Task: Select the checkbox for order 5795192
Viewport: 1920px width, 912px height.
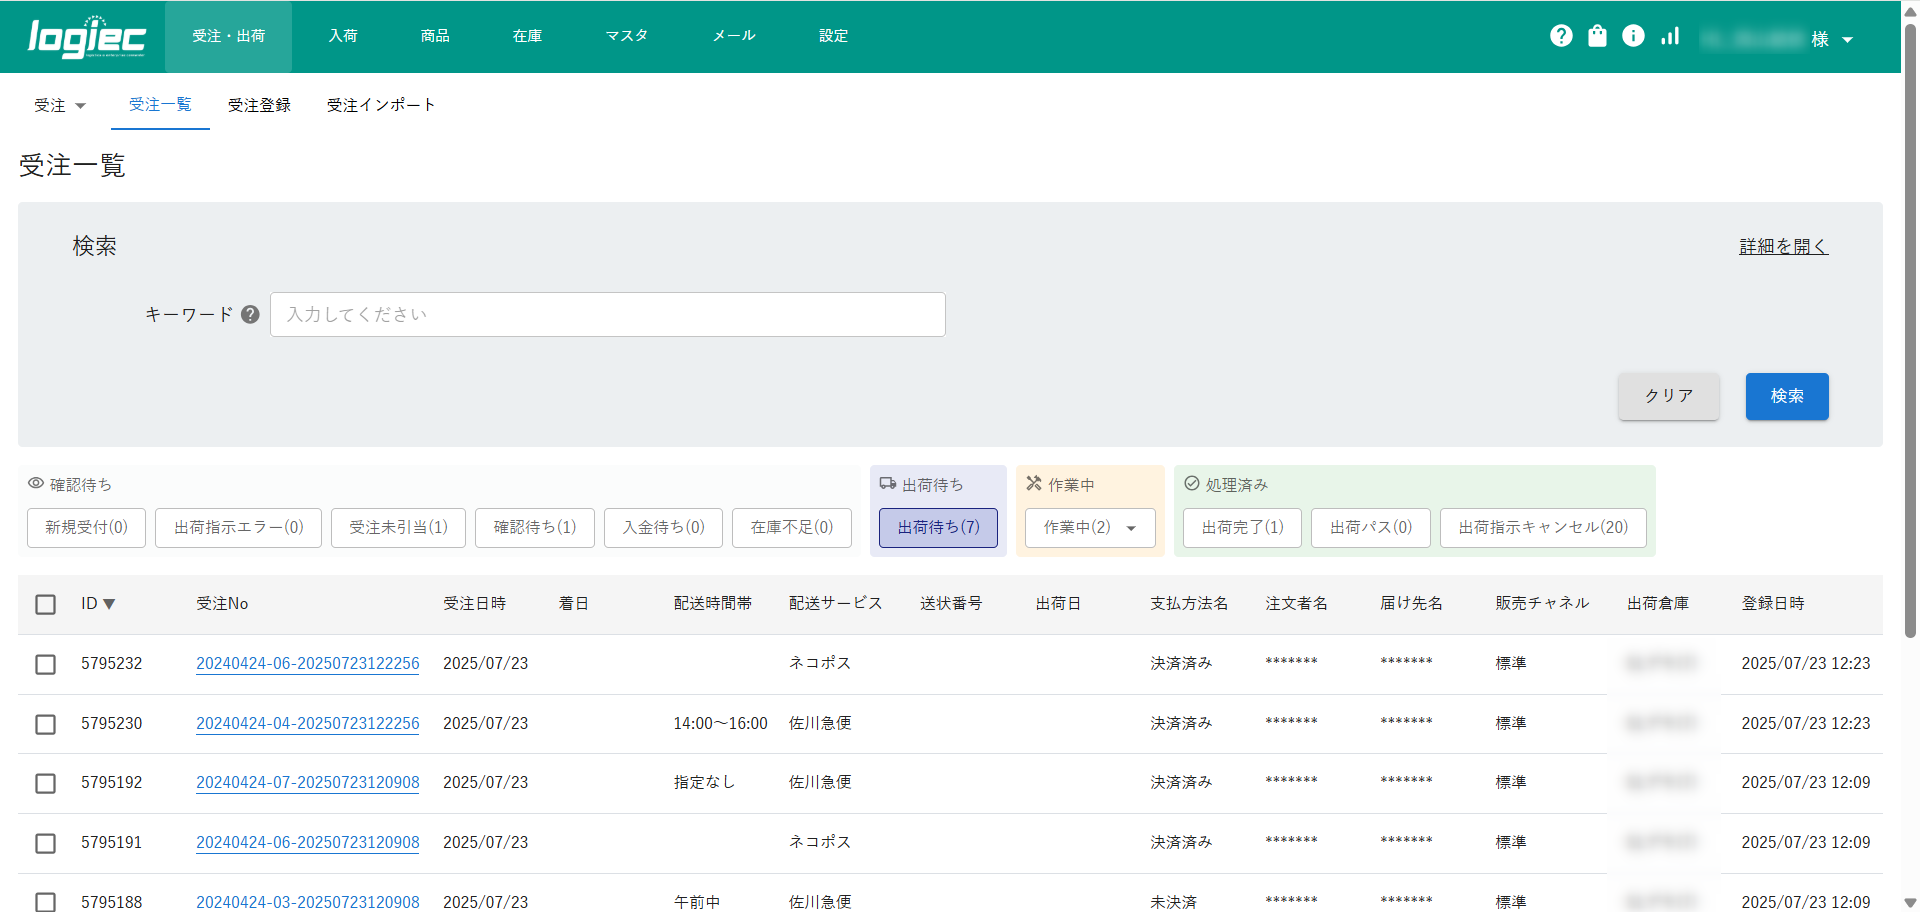Action: click(45, 783)
